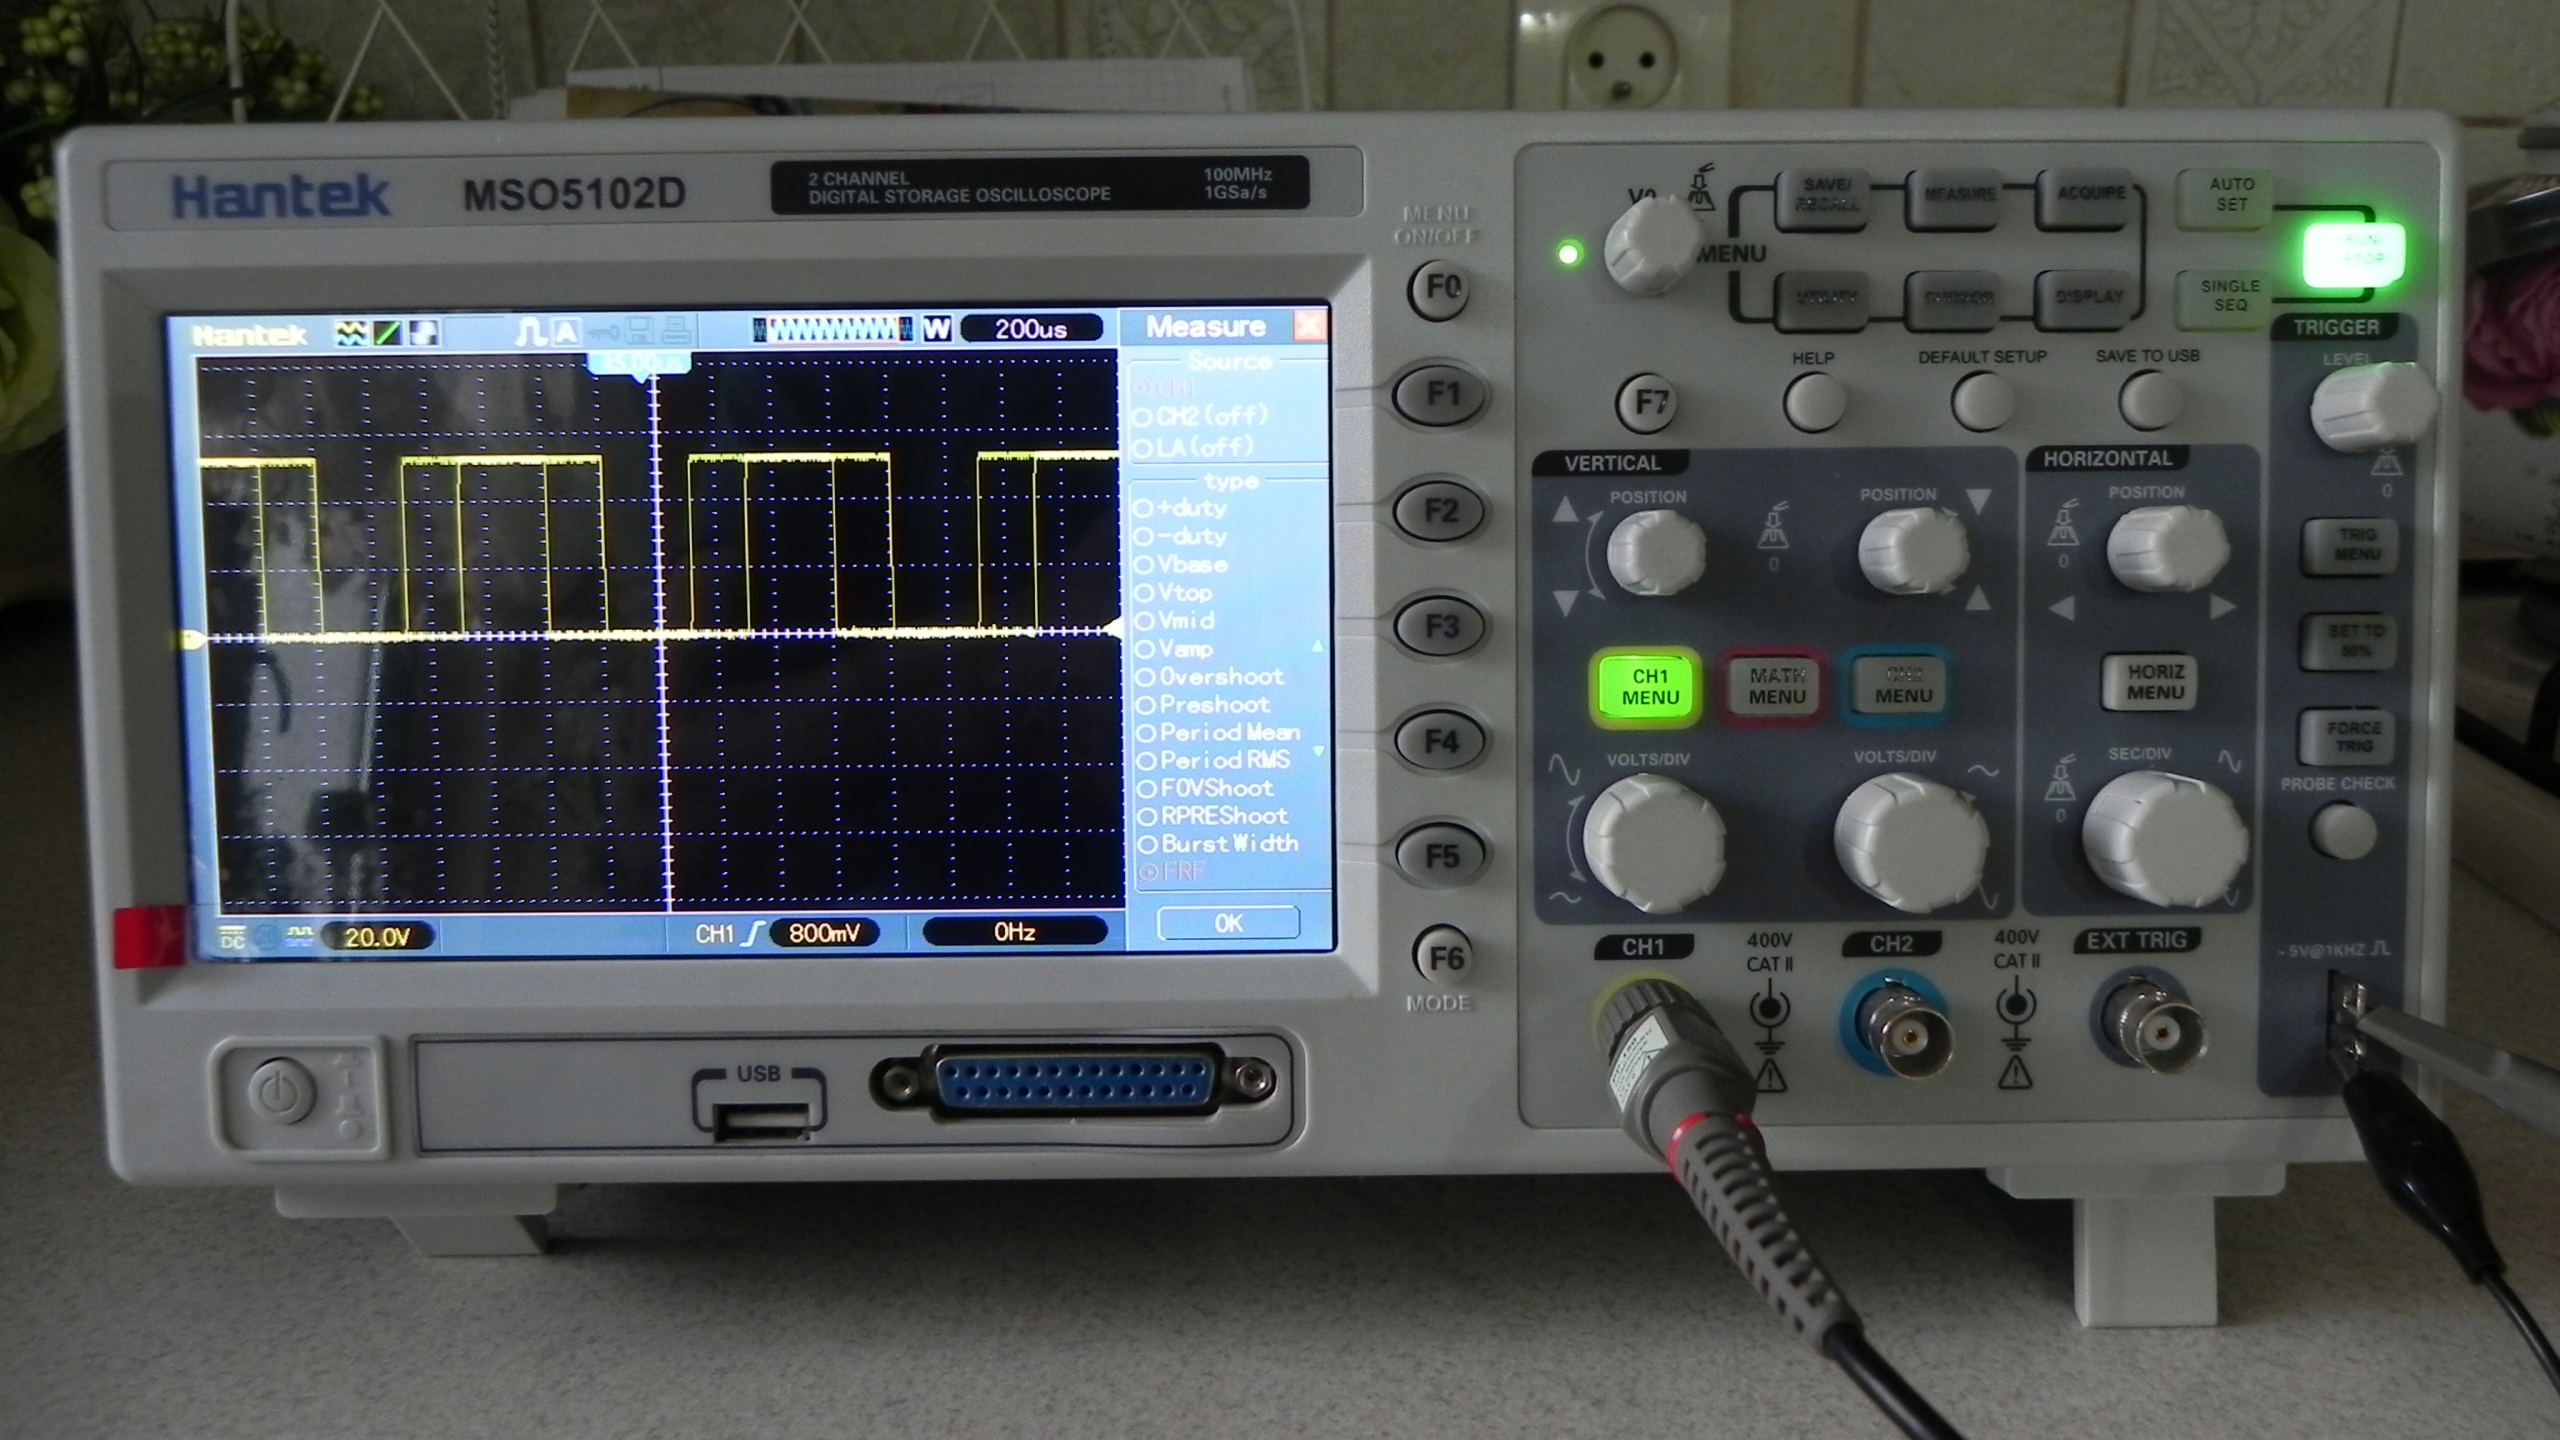The height and width of the screenshot is (1440, 2560).
Task: Push the F5 softkey button
Action: pos(1441,856)
